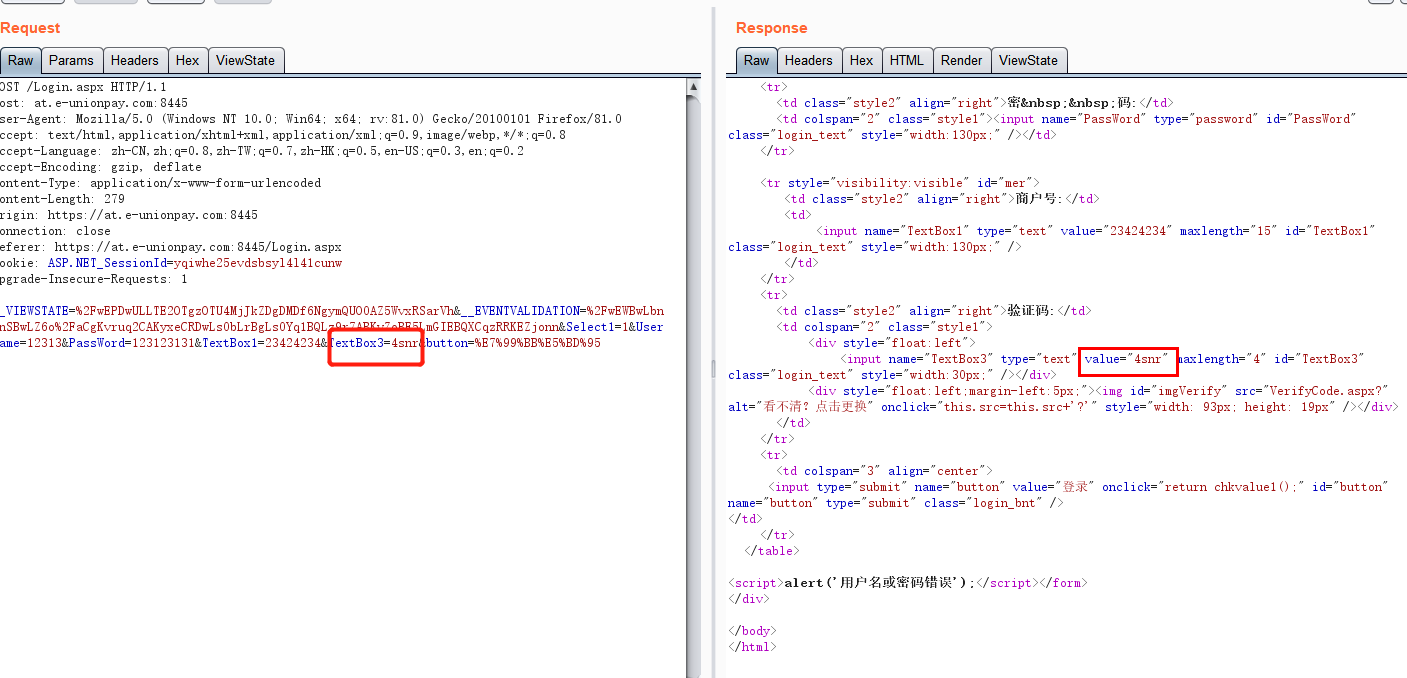1407x678 pixels.
Task: Click the value="登录" attribute
Action: click(x=1053, y=487)
